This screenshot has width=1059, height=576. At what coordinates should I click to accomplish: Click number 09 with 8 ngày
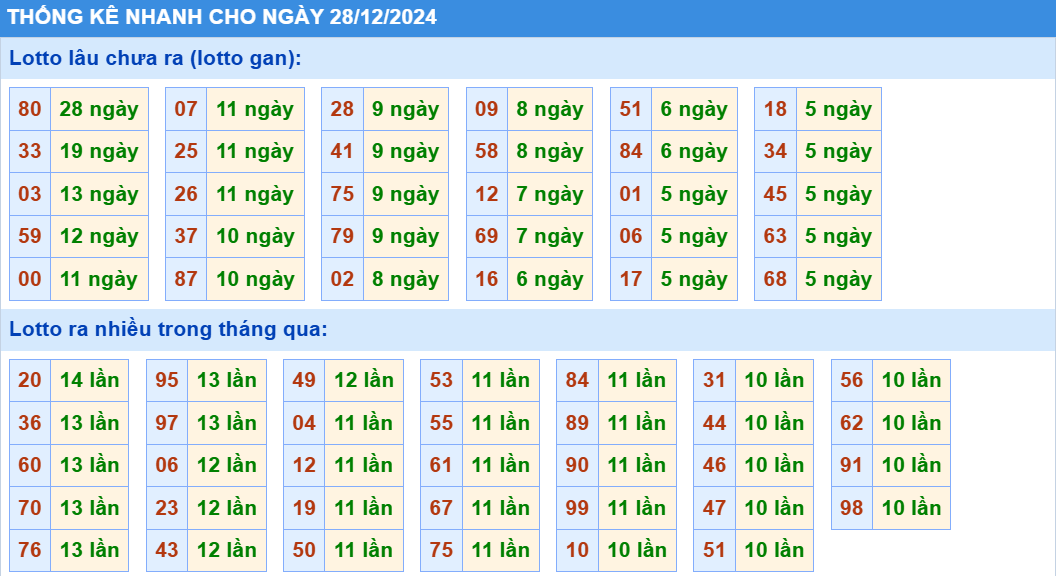pyautogui.click(x=486, y=109)
